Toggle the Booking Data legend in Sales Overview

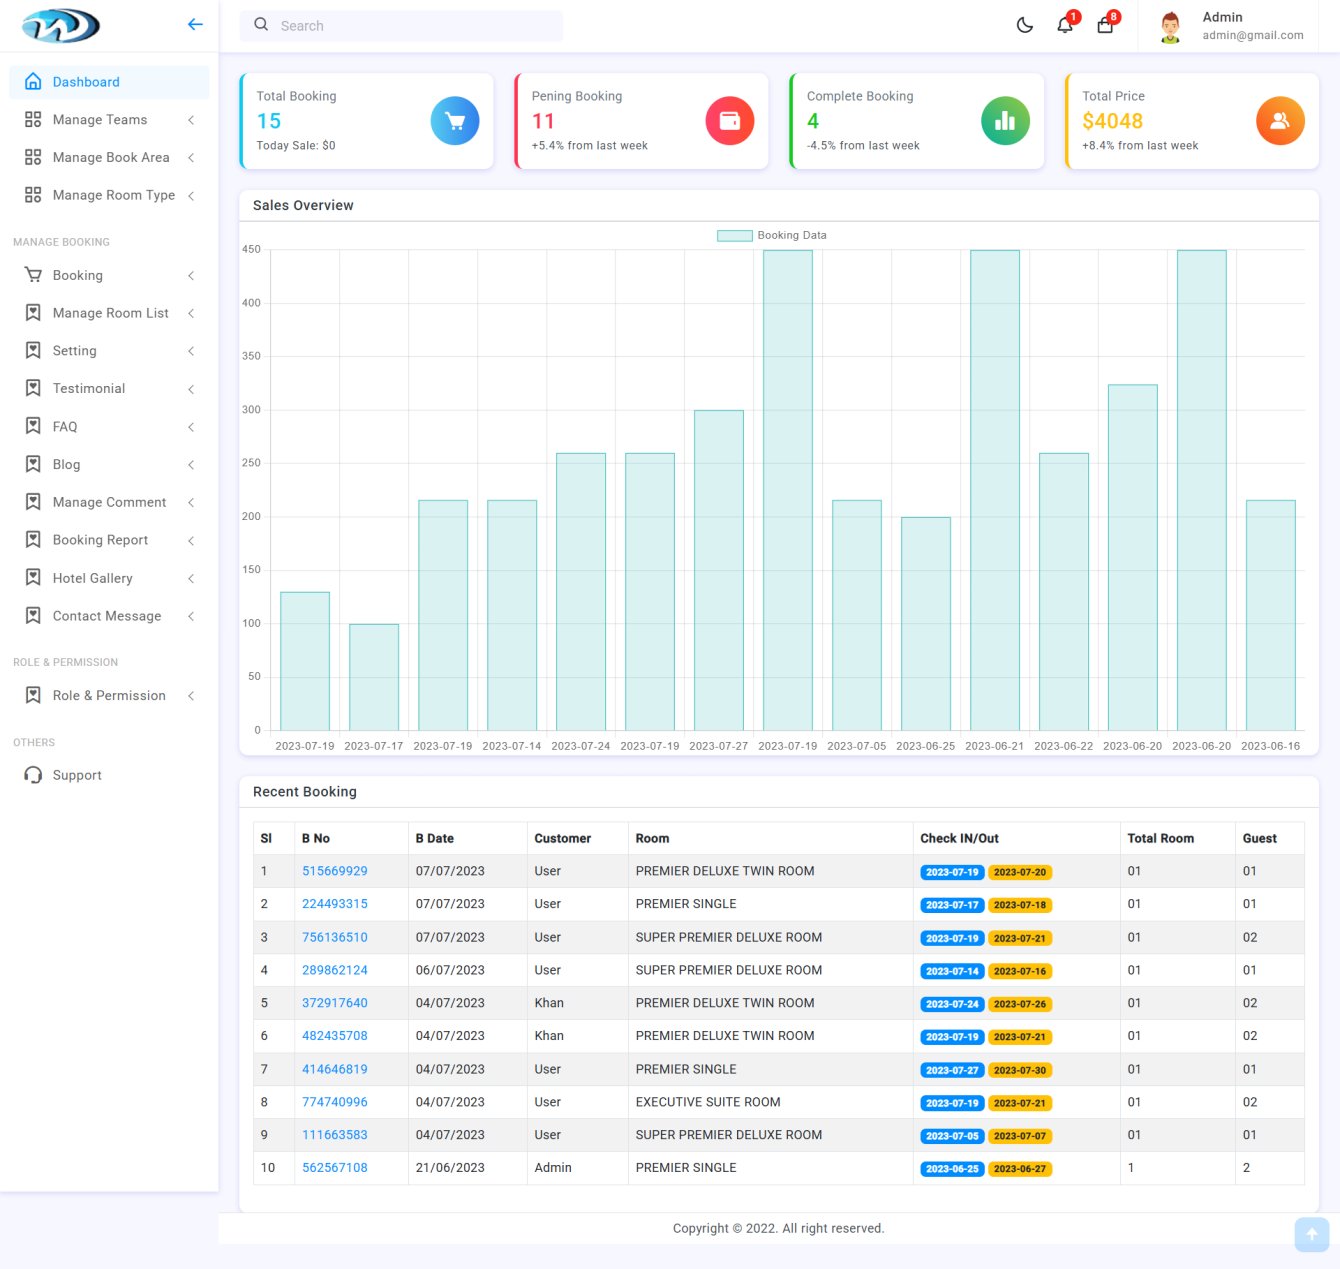click(771, 235)
